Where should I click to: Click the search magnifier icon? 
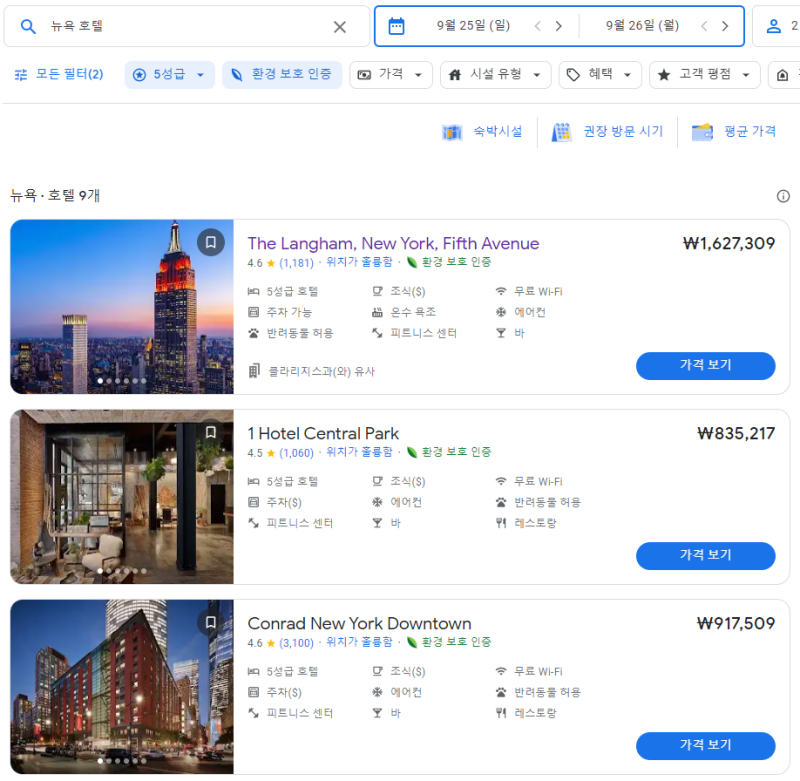[28, 27]
